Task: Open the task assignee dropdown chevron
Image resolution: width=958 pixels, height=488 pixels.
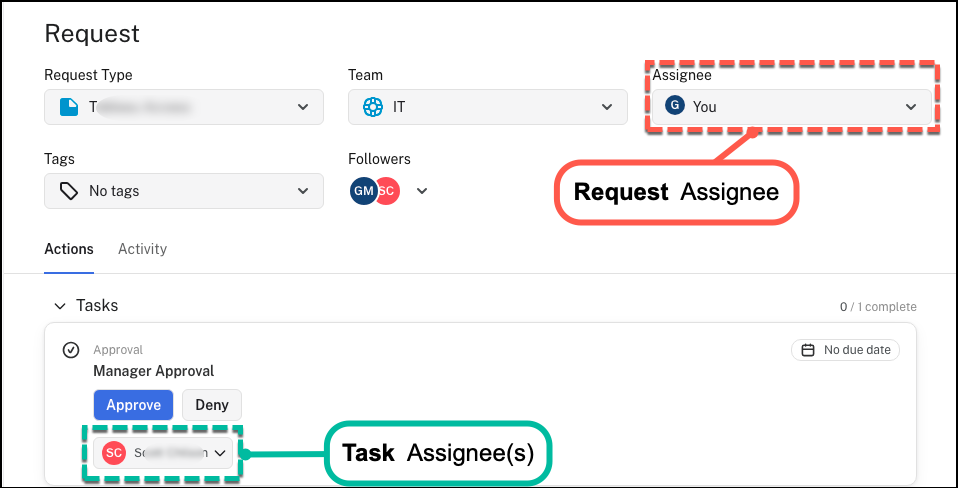Action: pos(220,453)
